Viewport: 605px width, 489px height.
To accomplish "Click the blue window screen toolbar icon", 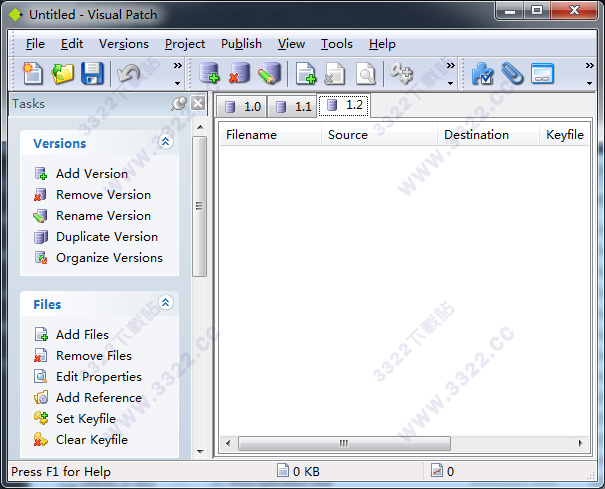I will (x=542, y=73).
